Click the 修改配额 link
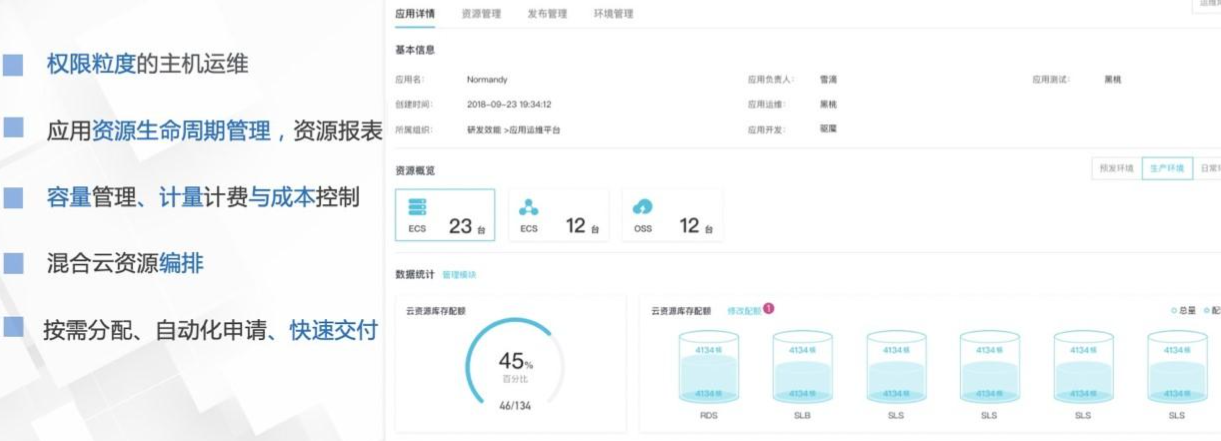The image size is (1221, 441). (744, 310)
